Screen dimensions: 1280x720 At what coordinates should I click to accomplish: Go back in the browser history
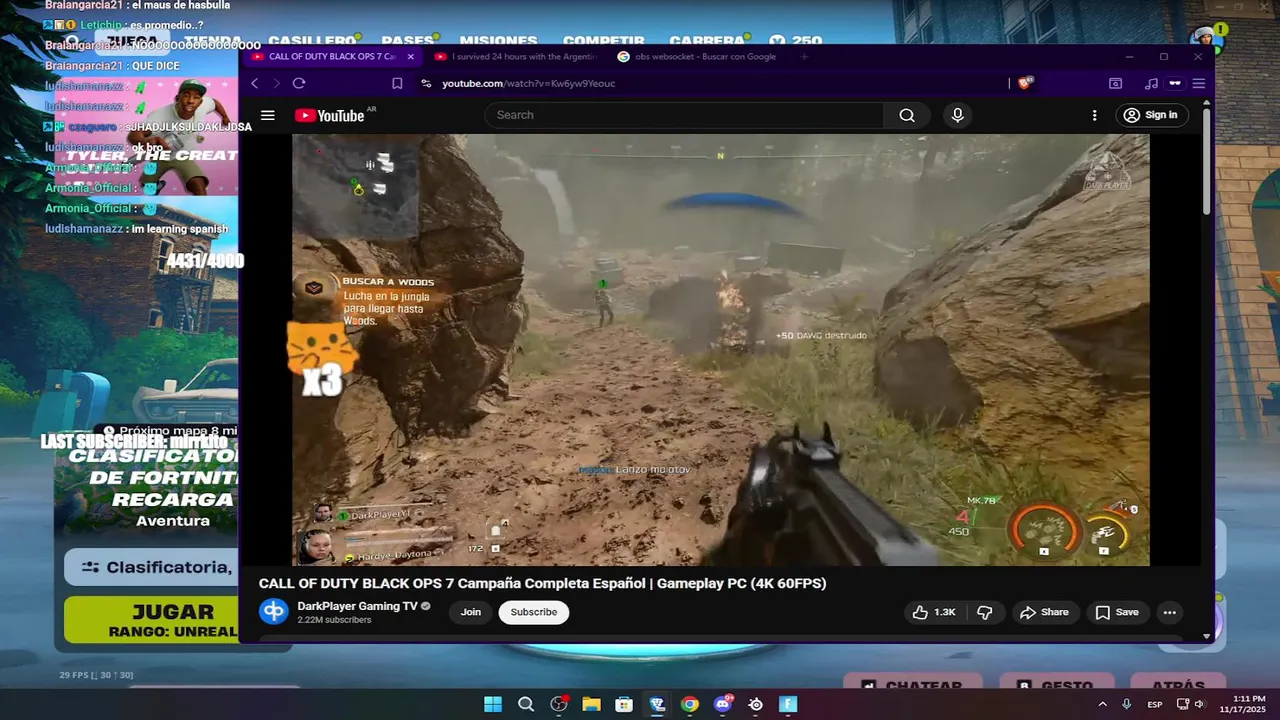[255, 83]
